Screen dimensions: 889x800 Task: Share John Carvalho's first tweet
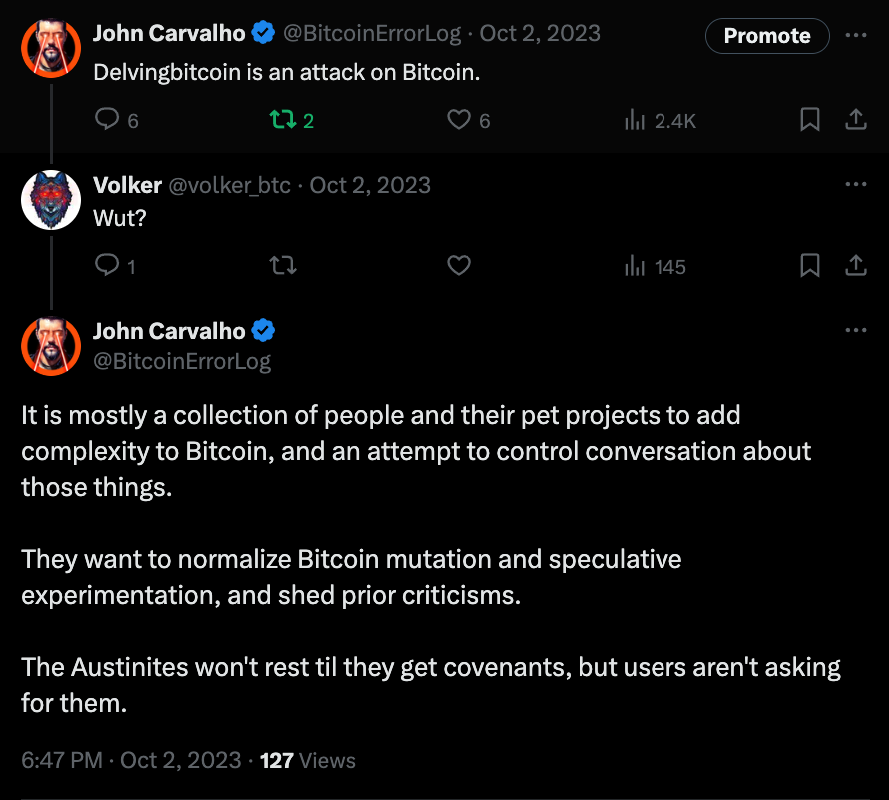tap(856, 120)
